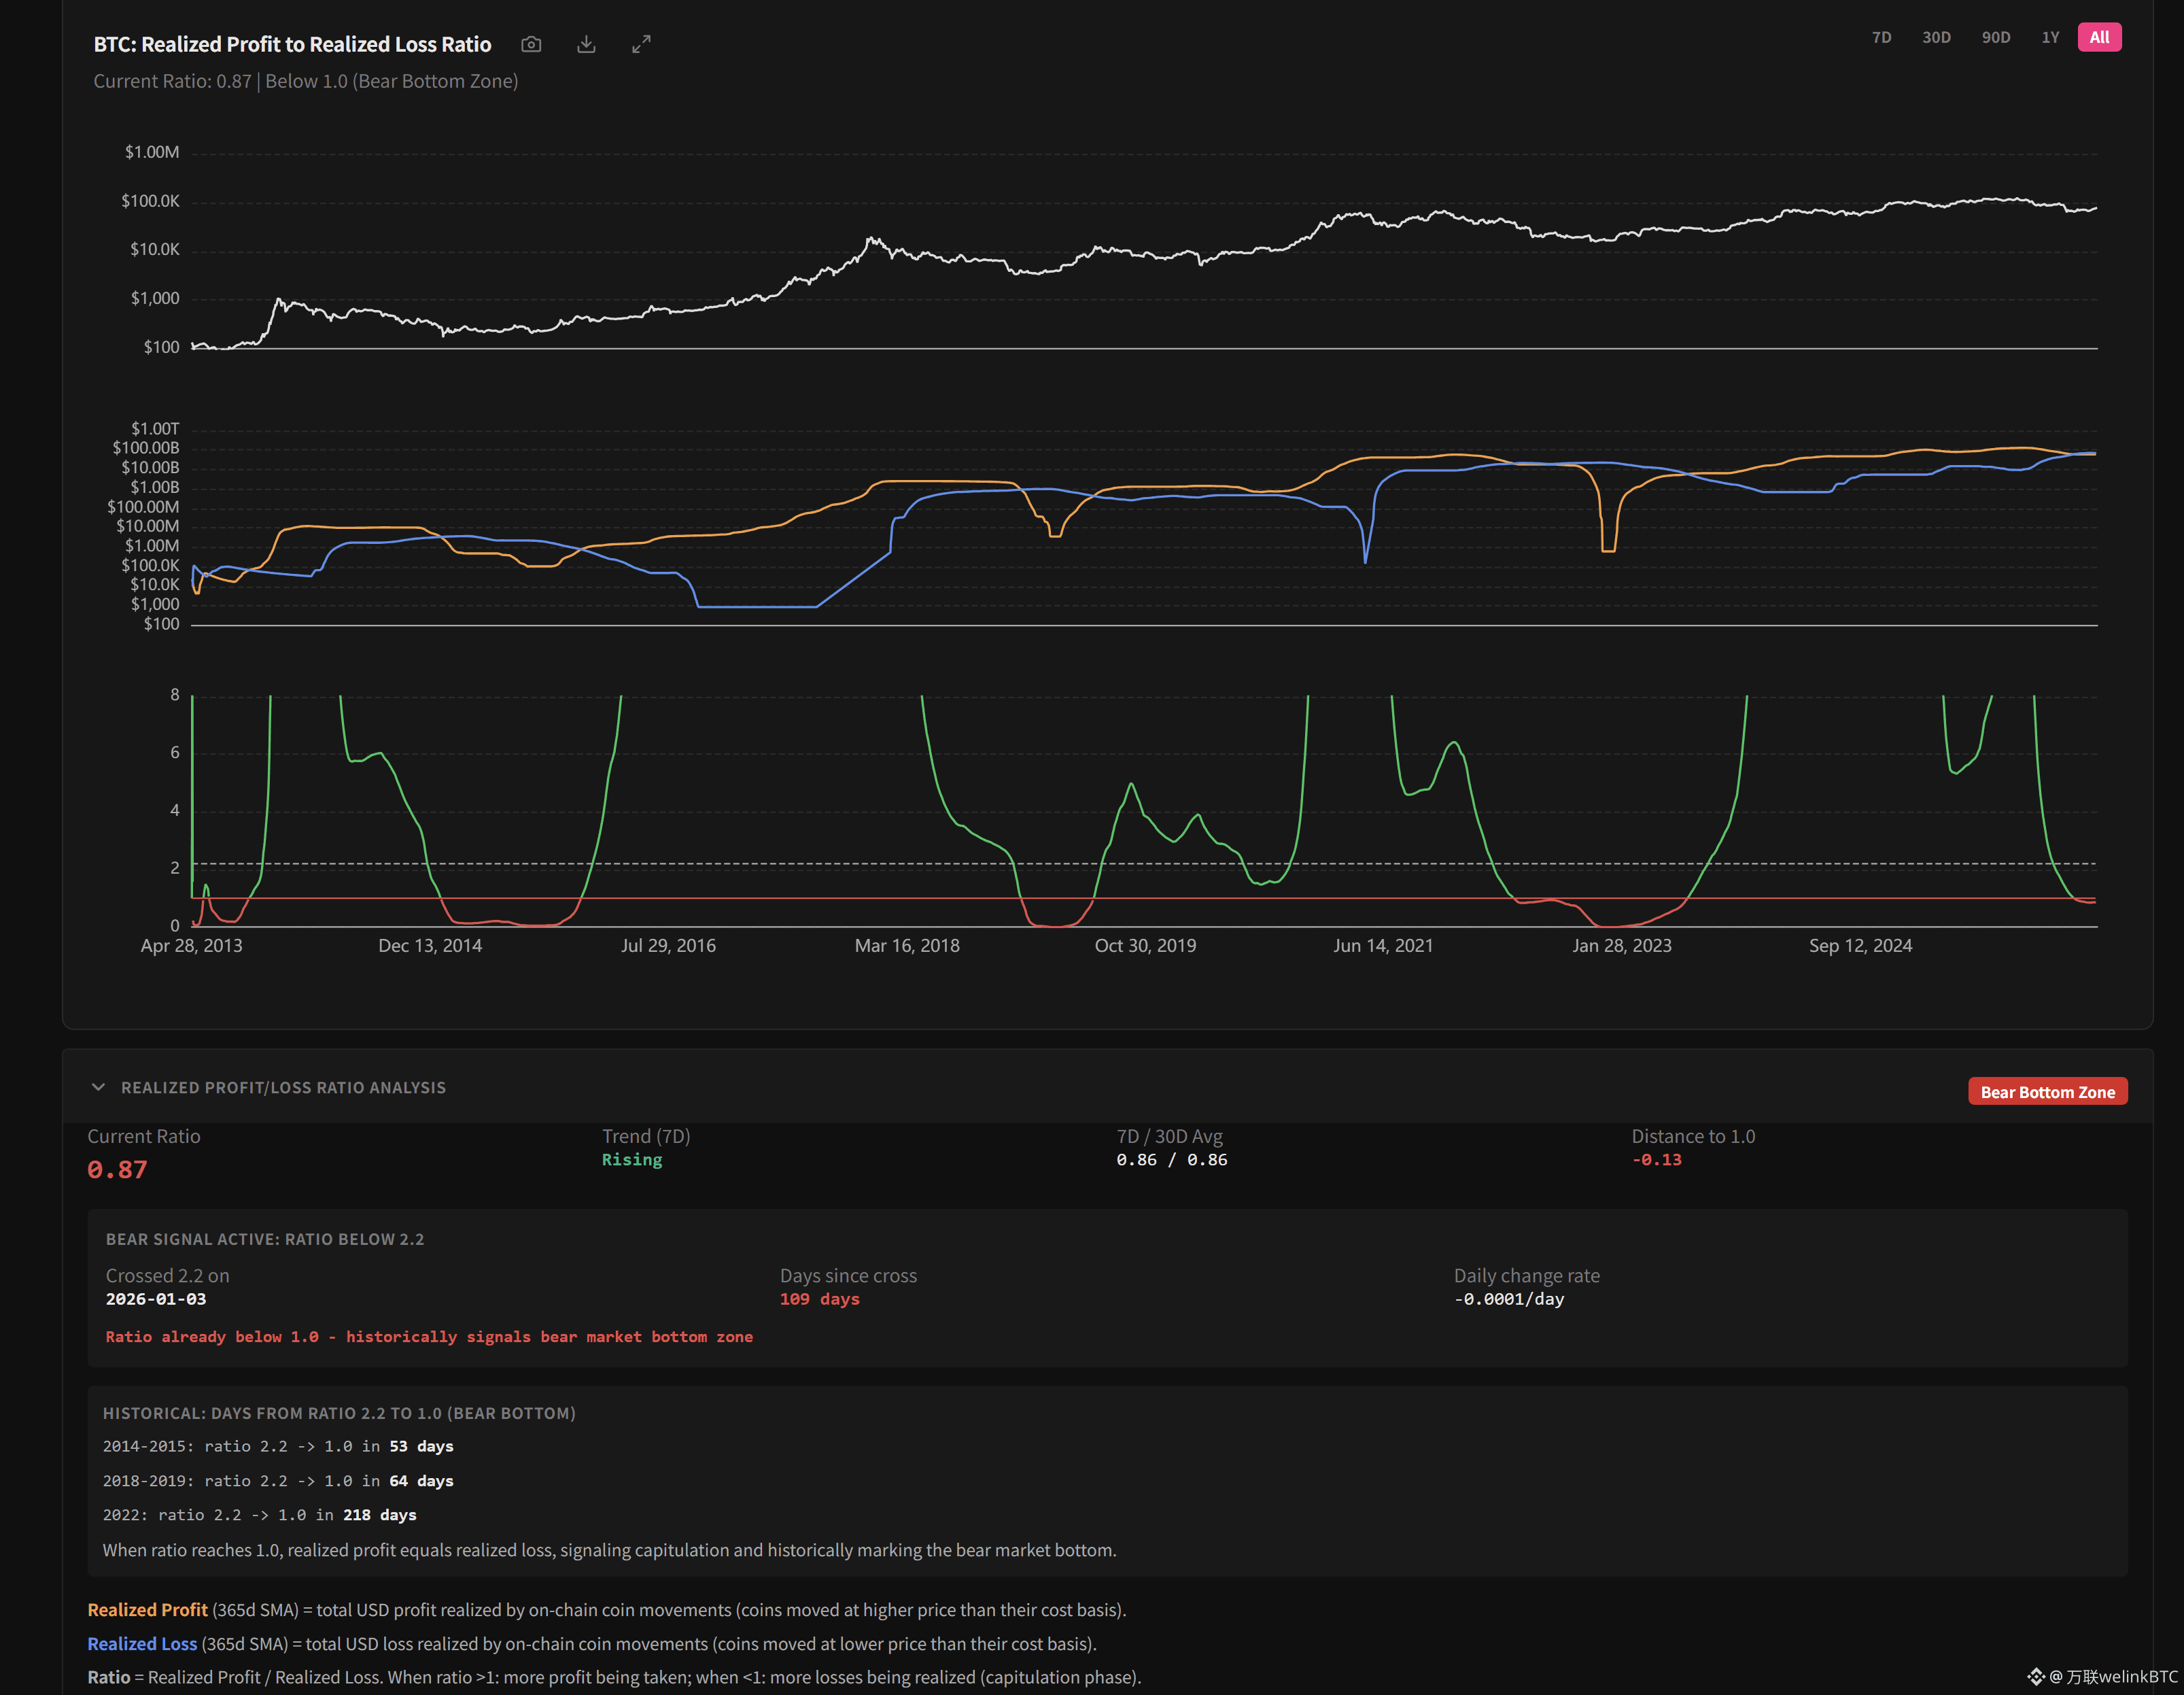Click the -0.0001/day change rate

pyautogui.click(x=1509, y=1299)
